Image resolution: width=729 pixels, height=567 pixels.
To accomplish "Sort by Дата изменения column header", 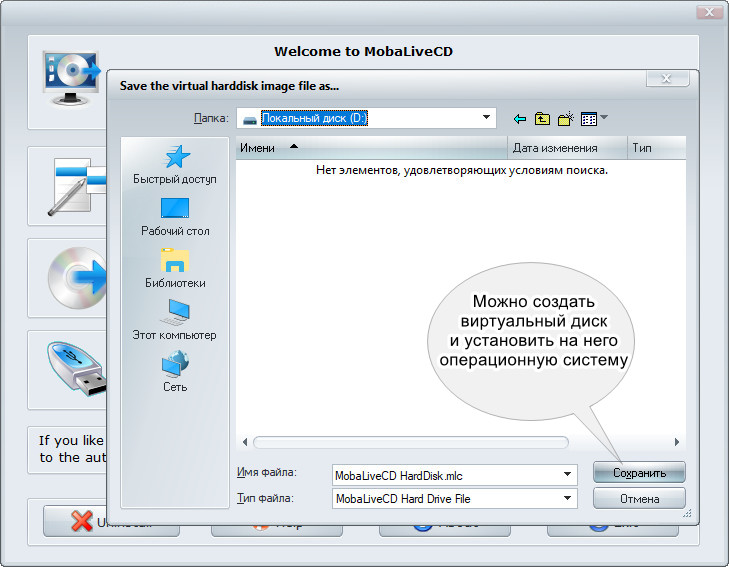I will click(567, 148).
